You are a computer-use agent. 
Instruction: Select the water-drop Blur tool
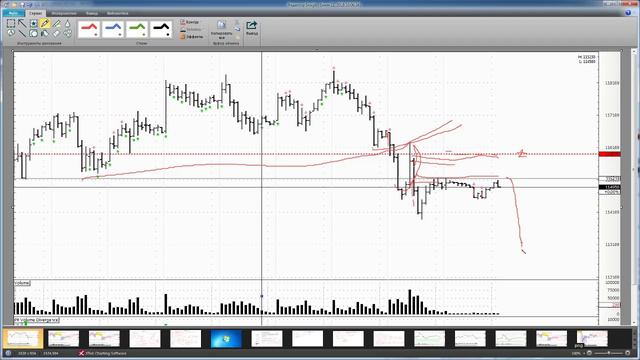pos(67,24)
